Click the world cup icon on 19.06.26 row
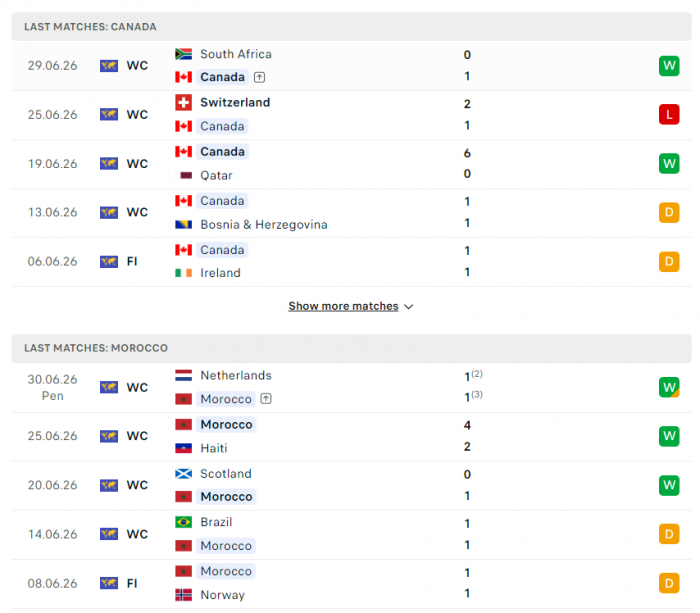 (109, 164)
